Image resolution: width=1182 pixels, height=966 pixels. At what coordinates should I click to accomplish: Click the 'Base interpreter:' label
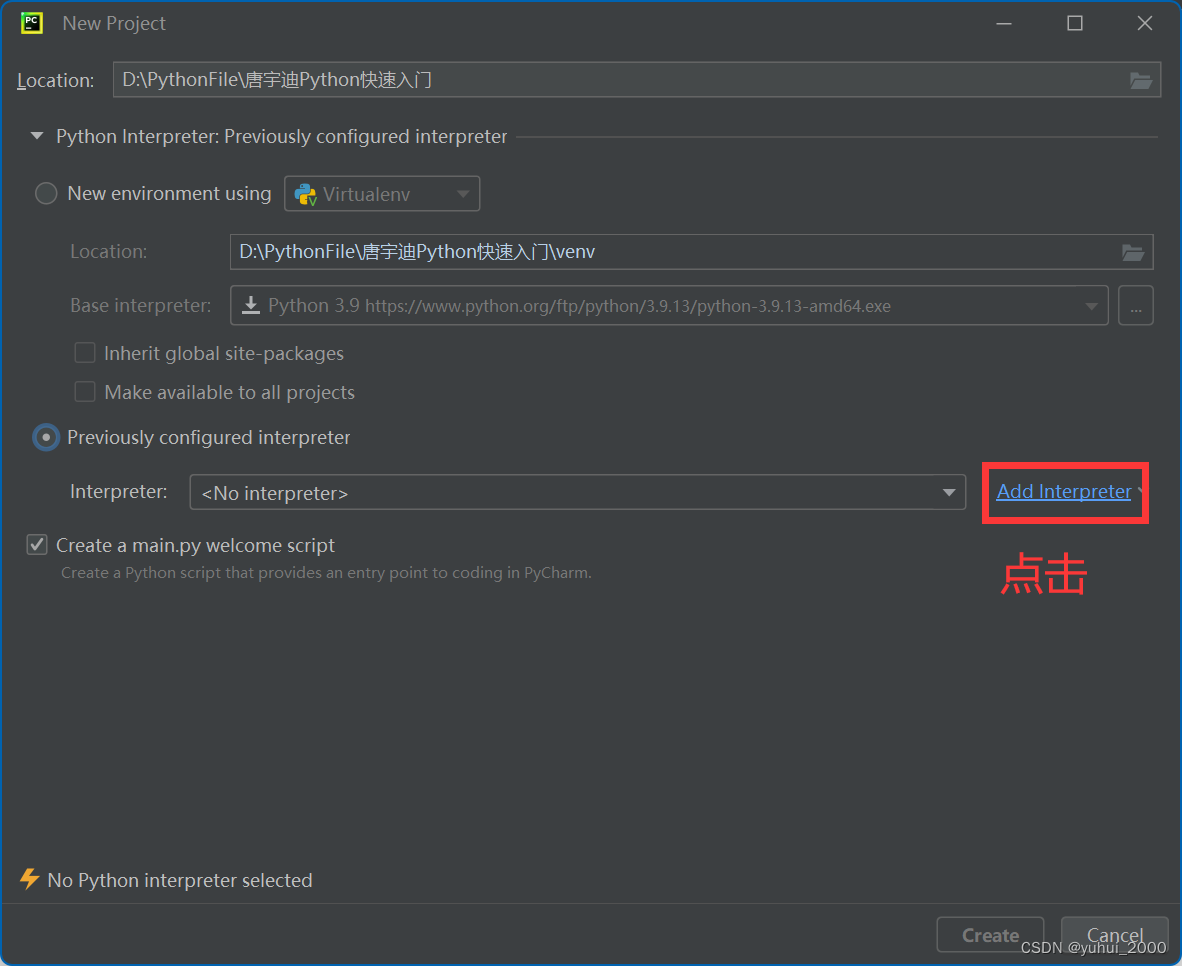[141, 305]
